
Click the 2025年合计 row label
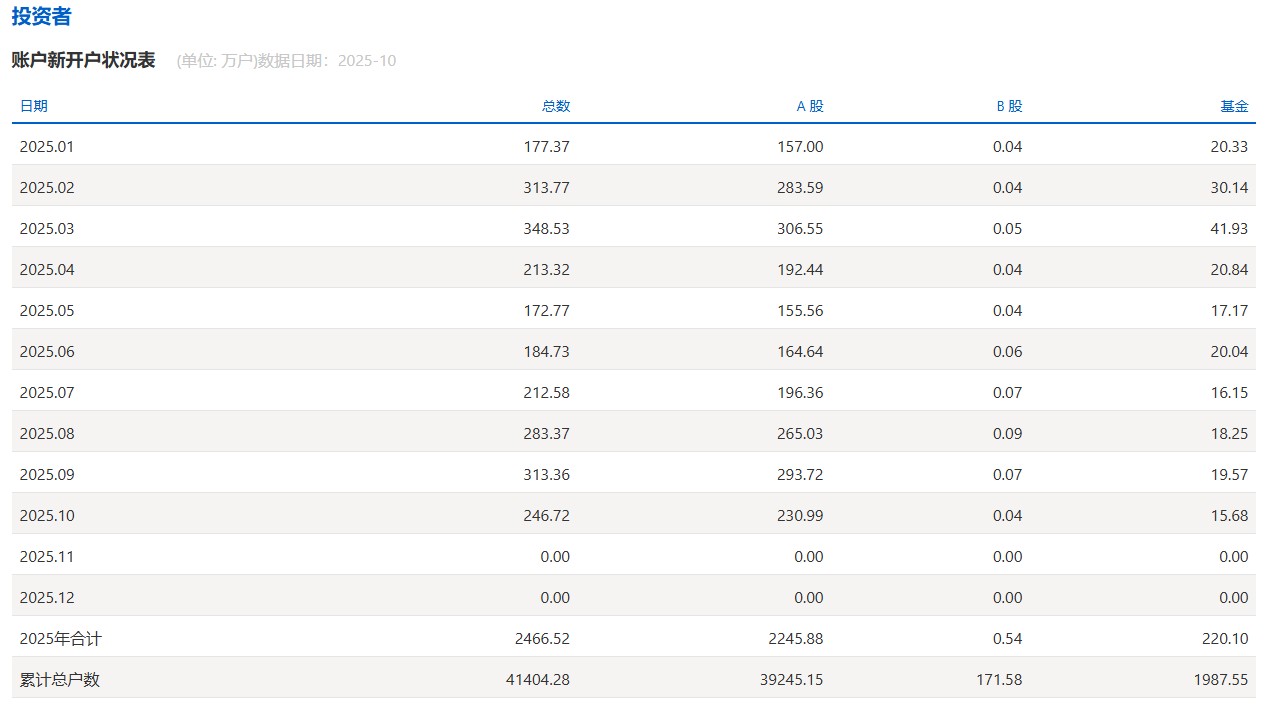pos(60,639)
